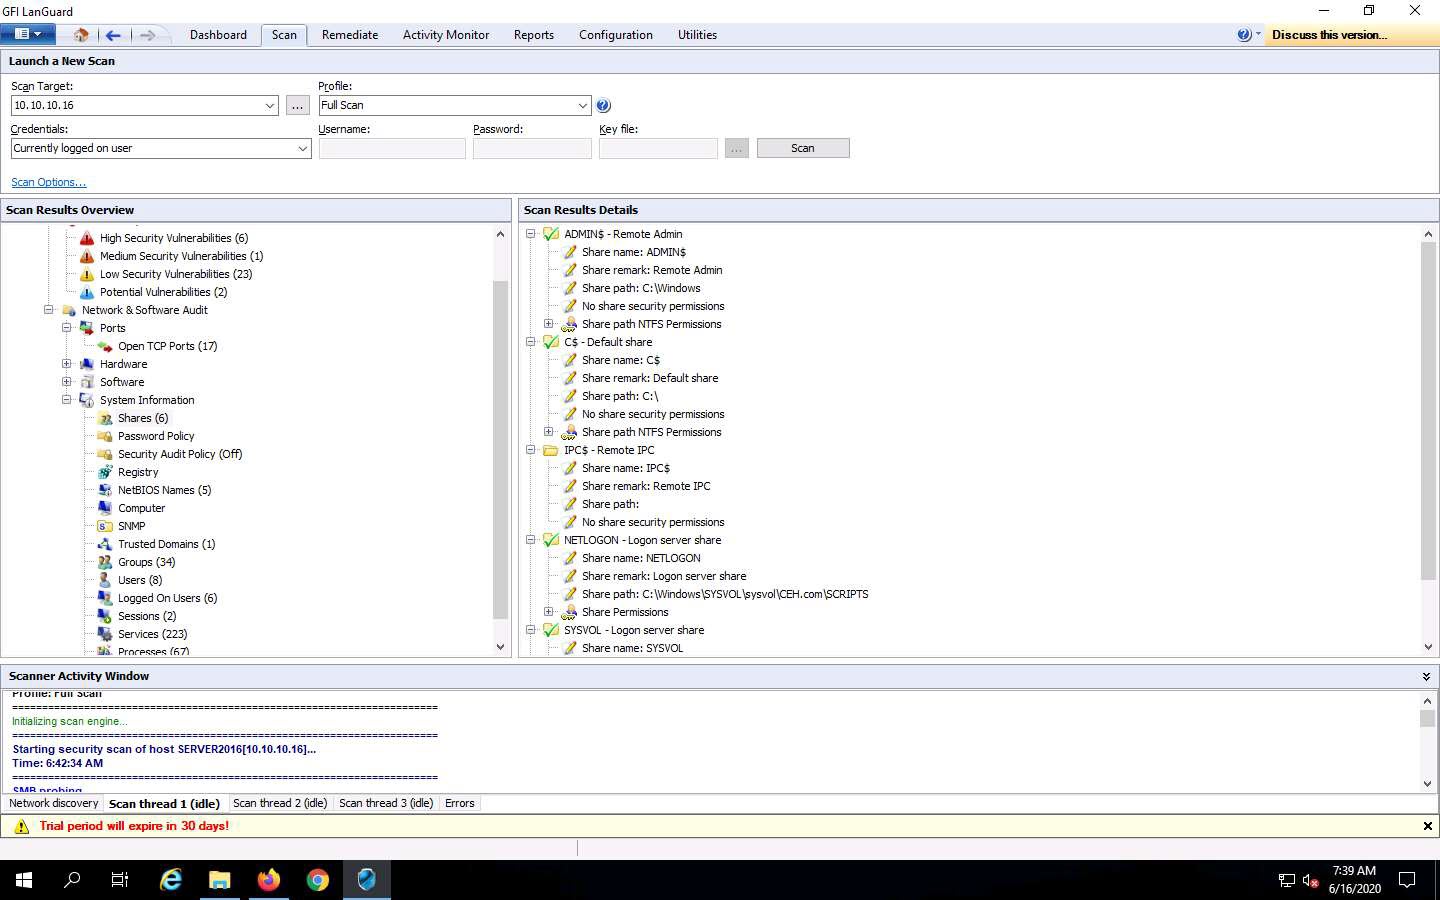Viewport: 1440px width, 900px height.
Task: Expand ADMIN$ Share path NTFS Permissions
Action: click(548, 324)
